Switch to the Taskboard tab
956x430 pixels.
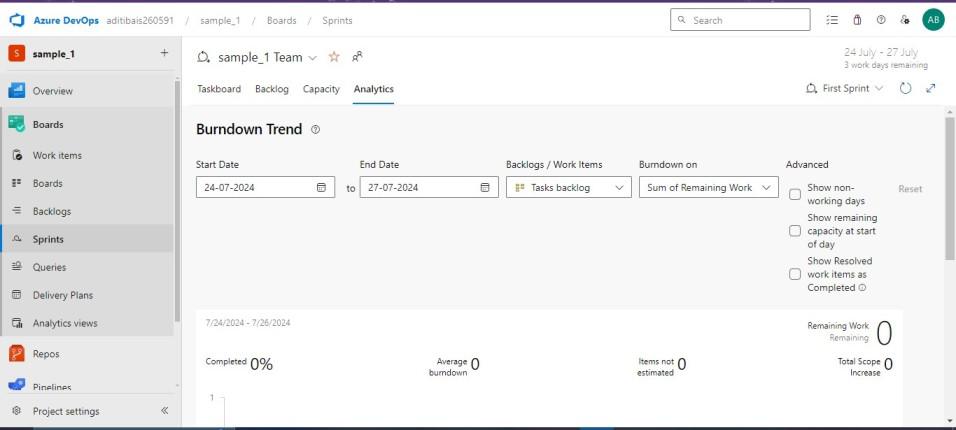[x=219, y=89]
